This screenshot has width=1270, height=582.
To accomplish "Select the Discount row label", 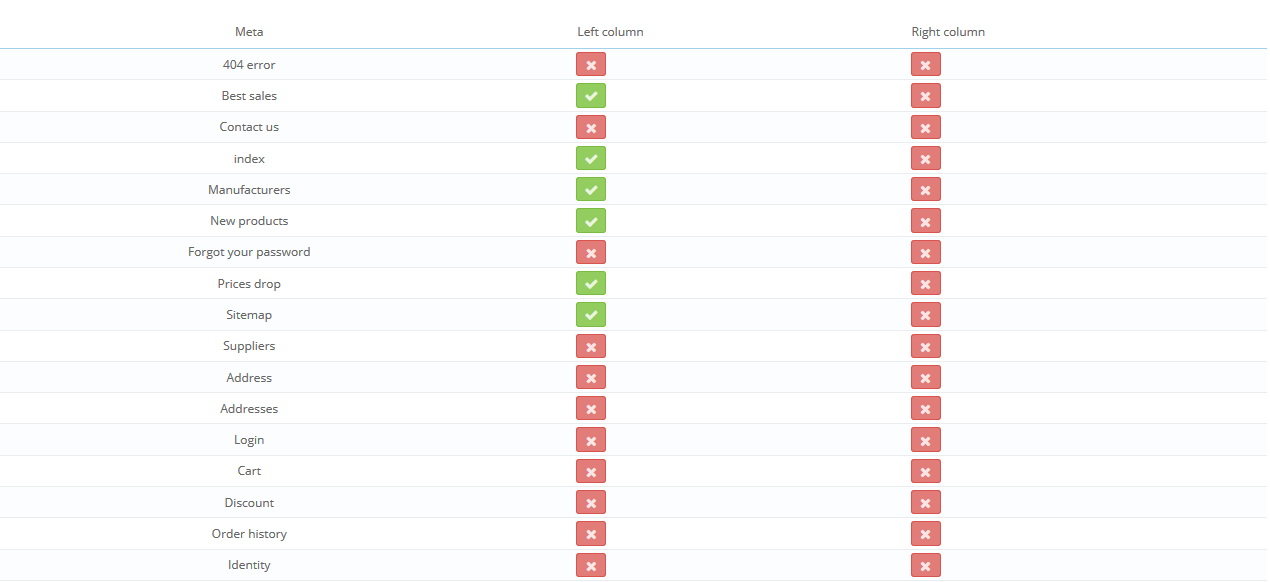I will 249,503.
